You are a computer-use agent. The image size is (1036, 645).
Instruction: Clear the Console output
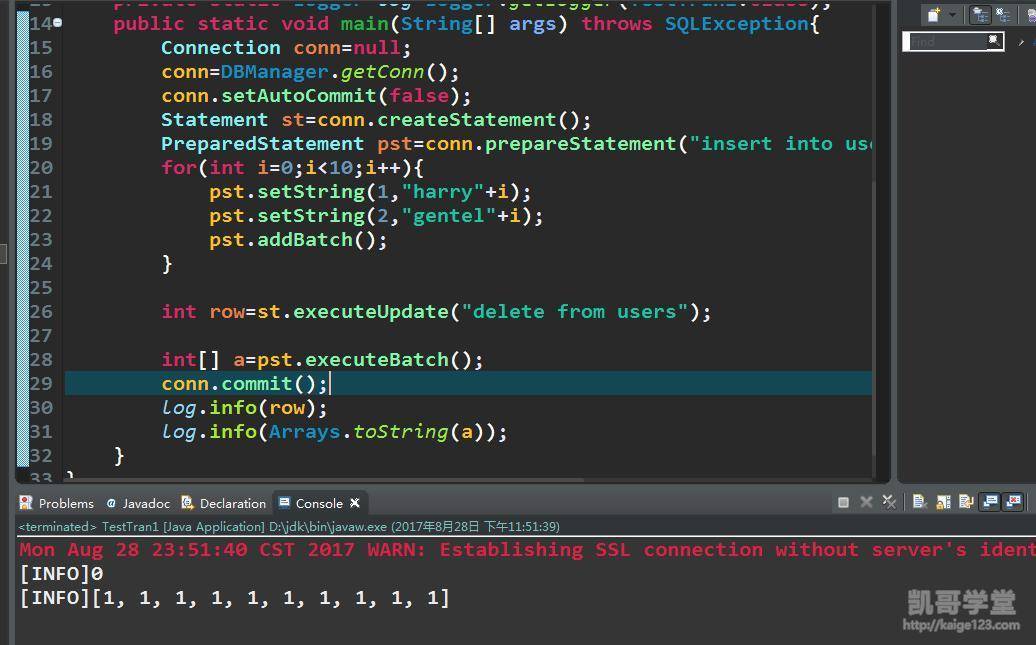point(919,503)
